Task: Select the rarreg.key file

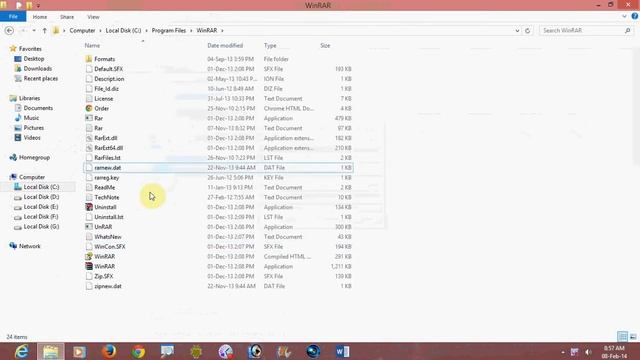Action: [x=107, y=178]
